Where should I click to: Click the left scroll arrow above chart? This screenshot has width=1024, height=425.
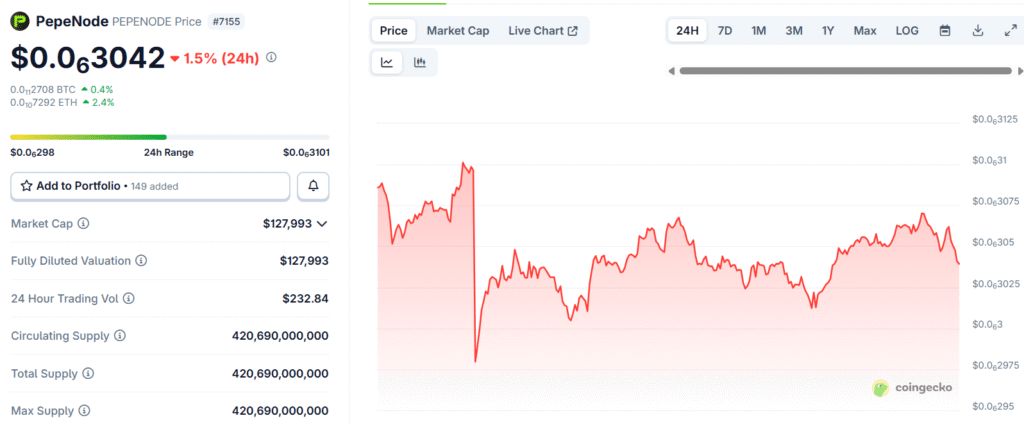tap(671, 71)
